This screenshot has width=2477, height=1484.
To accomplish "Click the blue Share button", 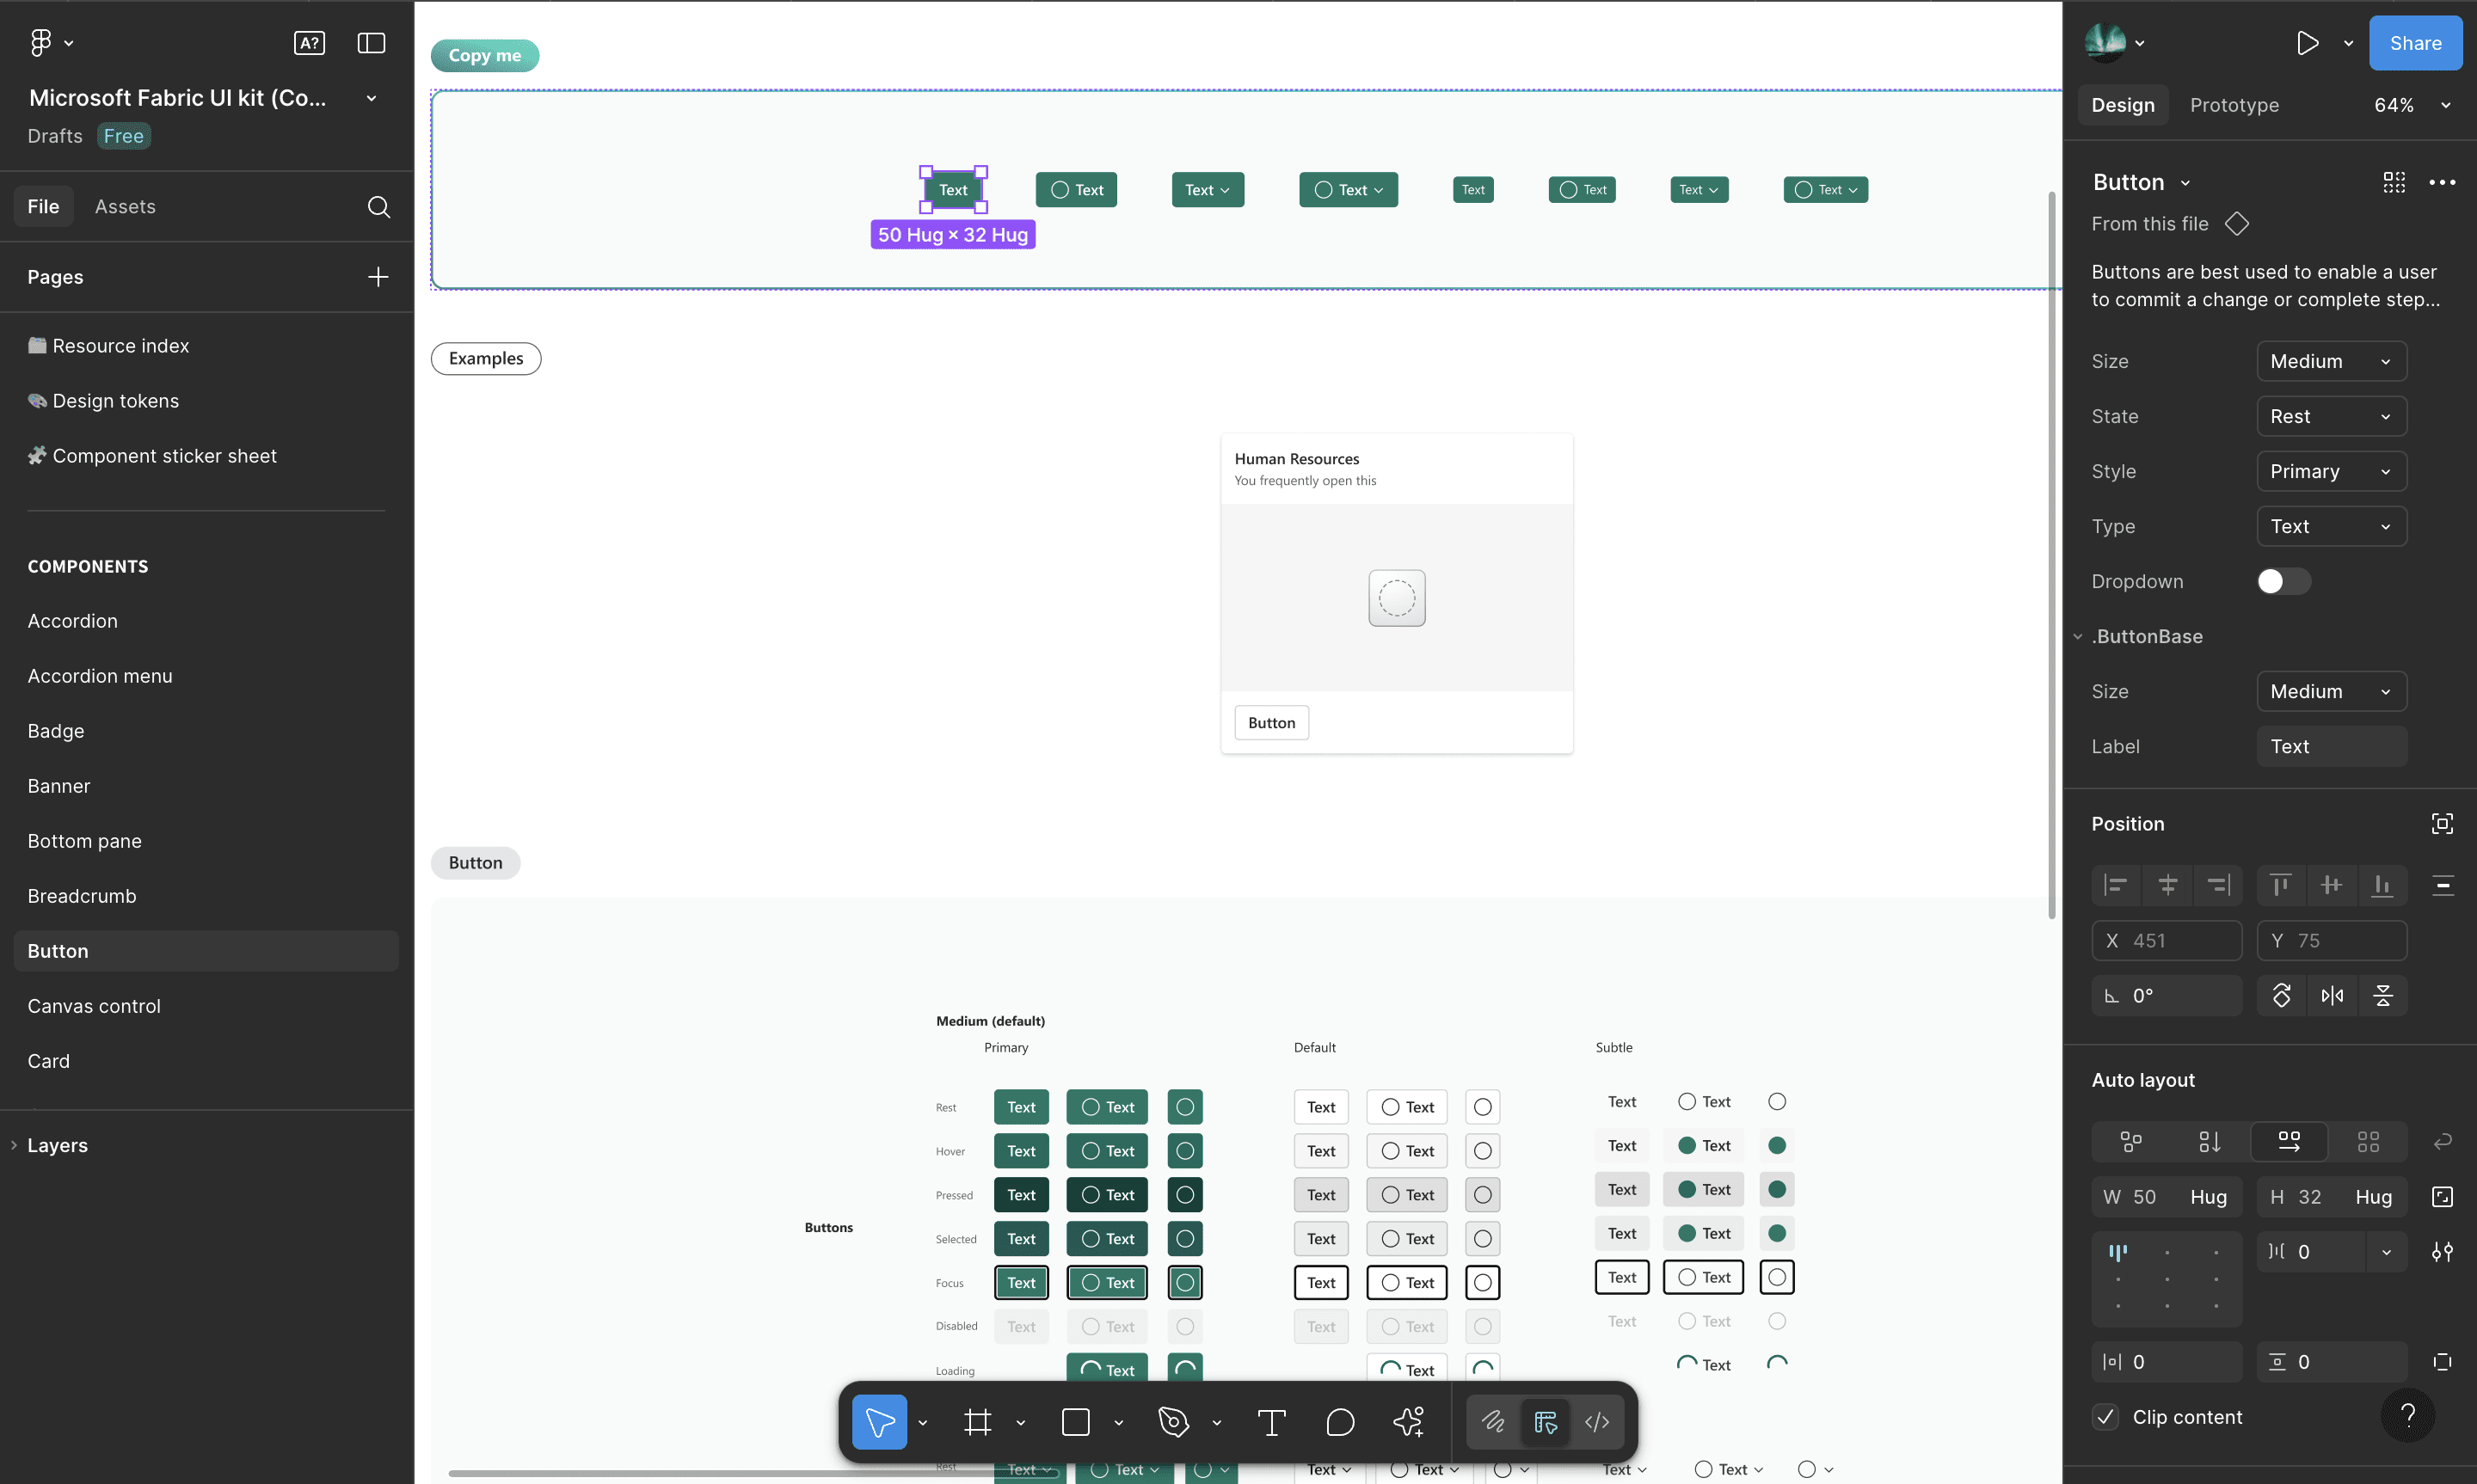I will [2414, 43].
